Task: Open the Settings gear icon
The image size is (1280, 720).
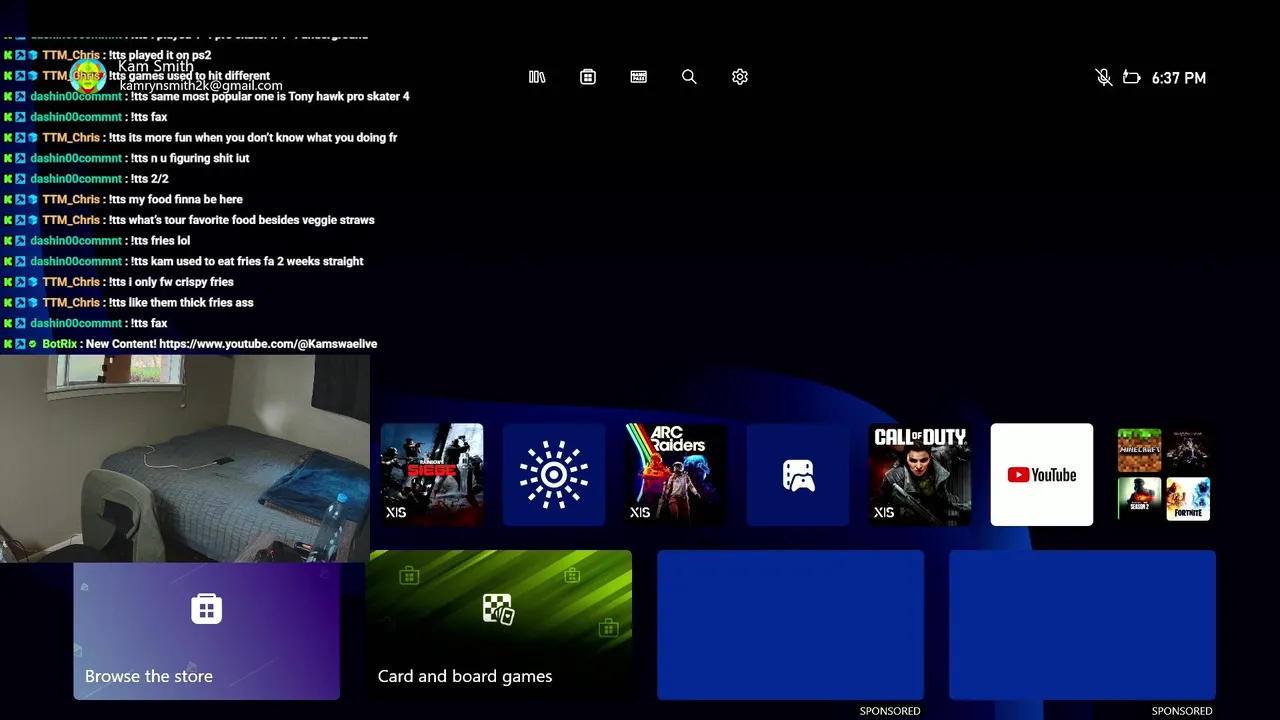Action: point(740,77)
